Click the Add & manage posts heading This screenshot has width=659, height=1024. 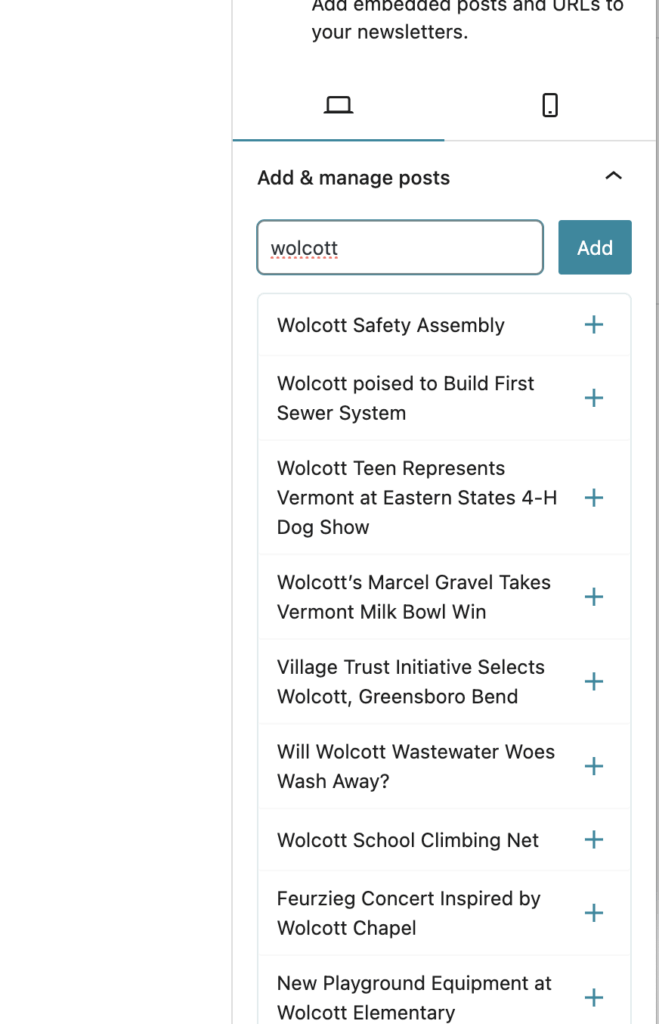point(354,178)
